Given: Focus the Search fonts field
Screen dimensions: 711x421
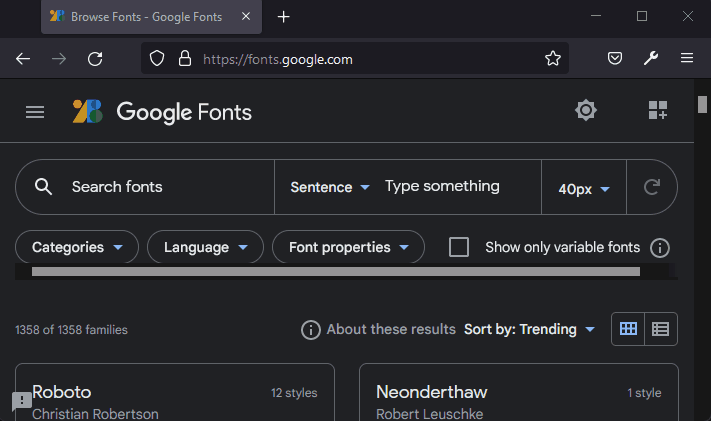Looking at the screenshot, I should (145, 187).
